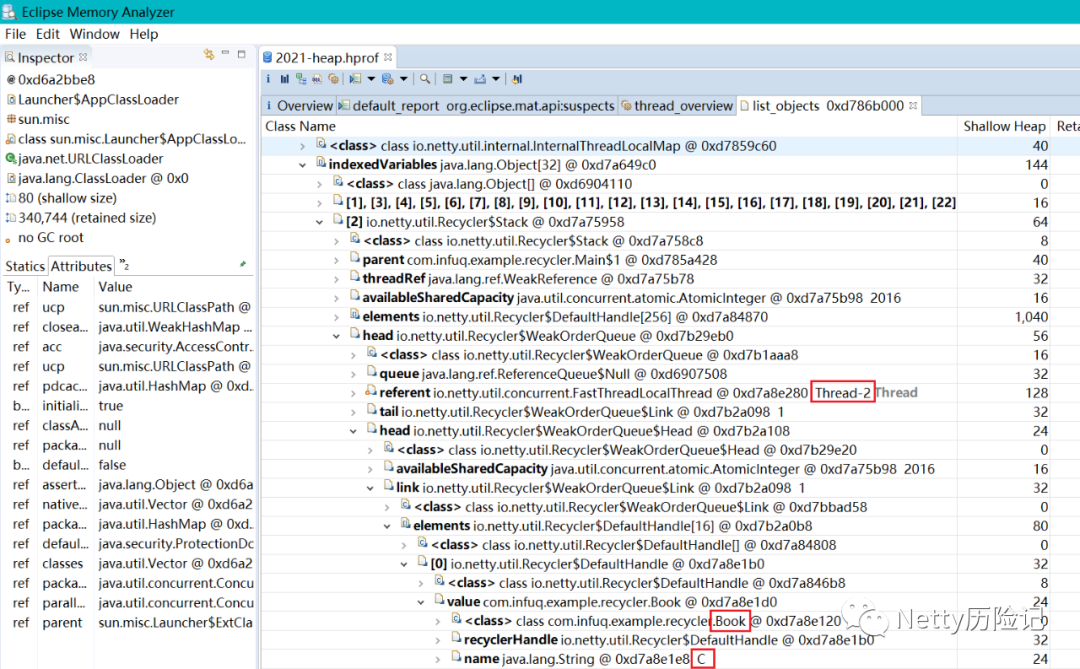Click the 2021-heap.hprof database tab icon
Image resolution: width=1080 pixels, height=669 pixels.
click(267, 57)
